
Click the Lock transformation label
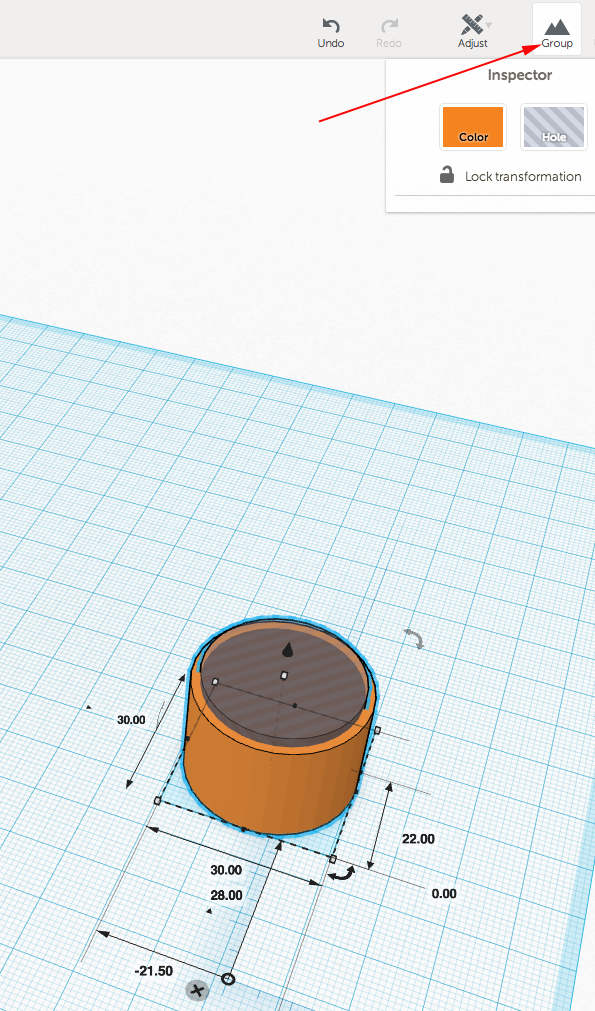pos(523,176)
